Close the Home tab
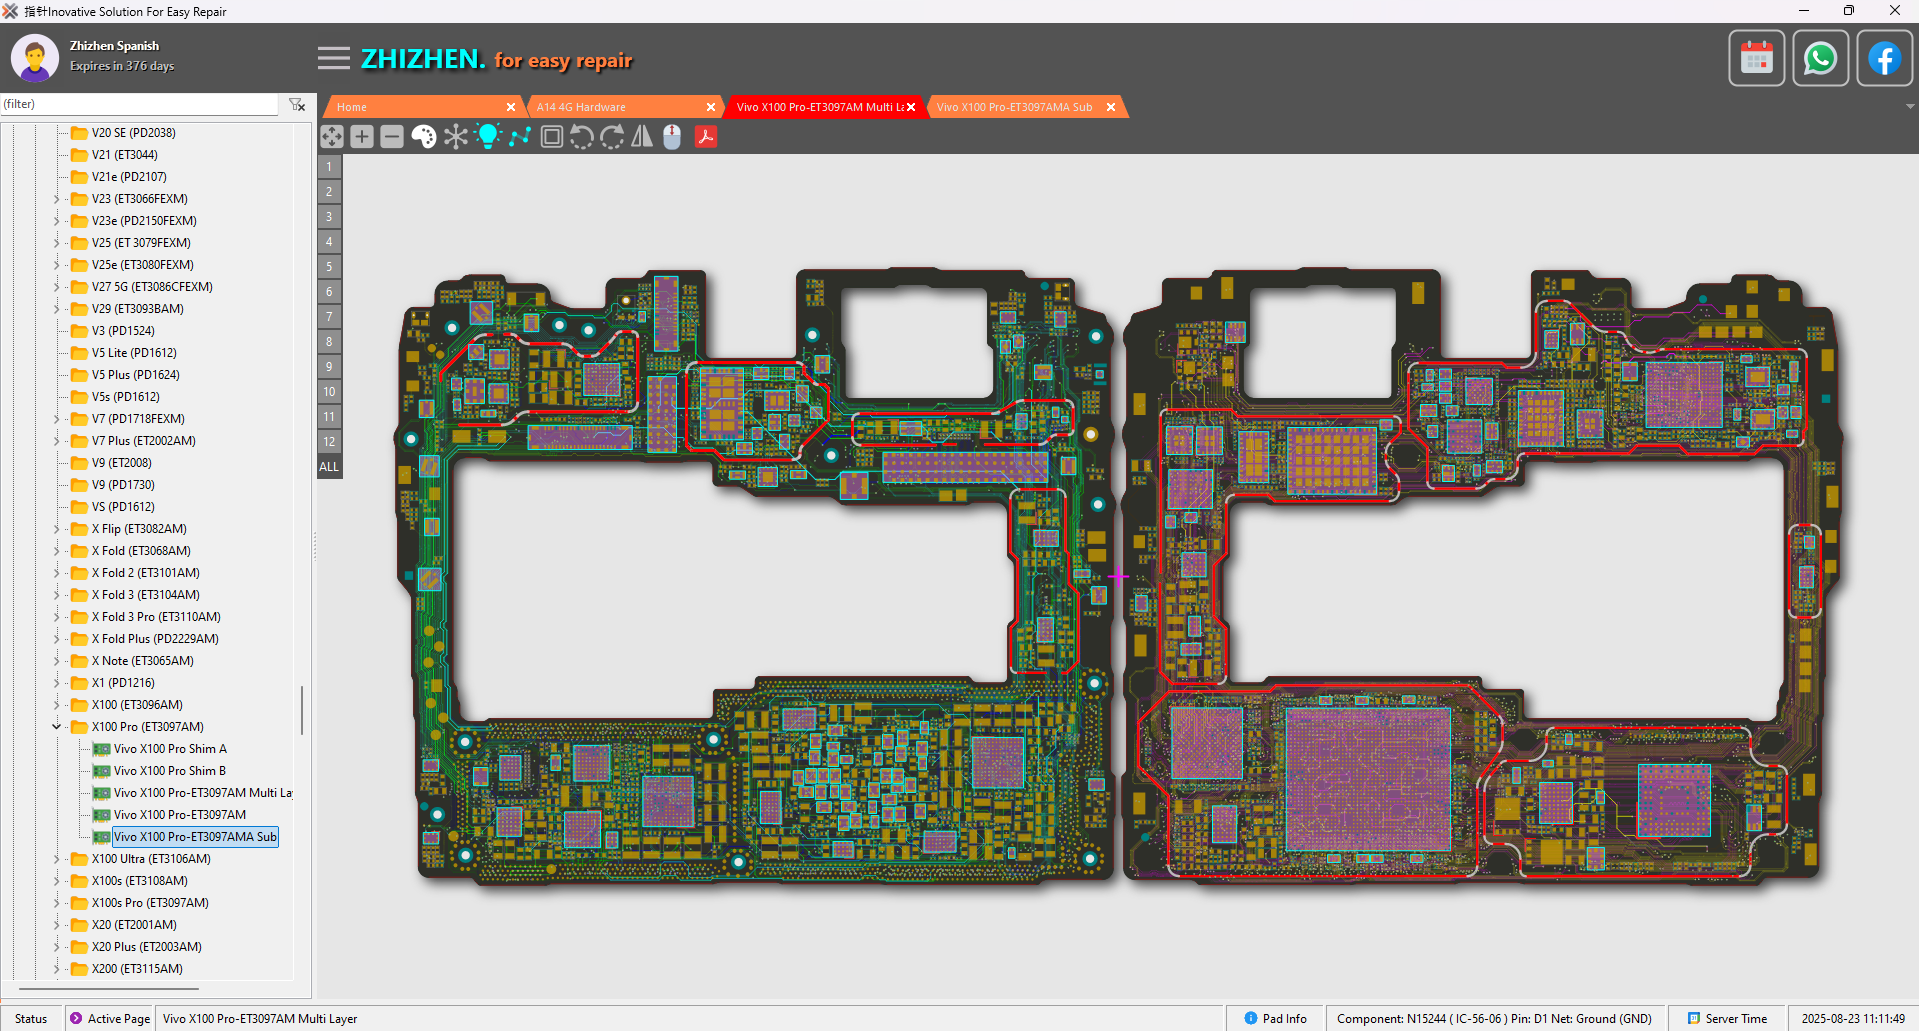The height and width of the screenshot is (1031, 1919). (511, 107)
